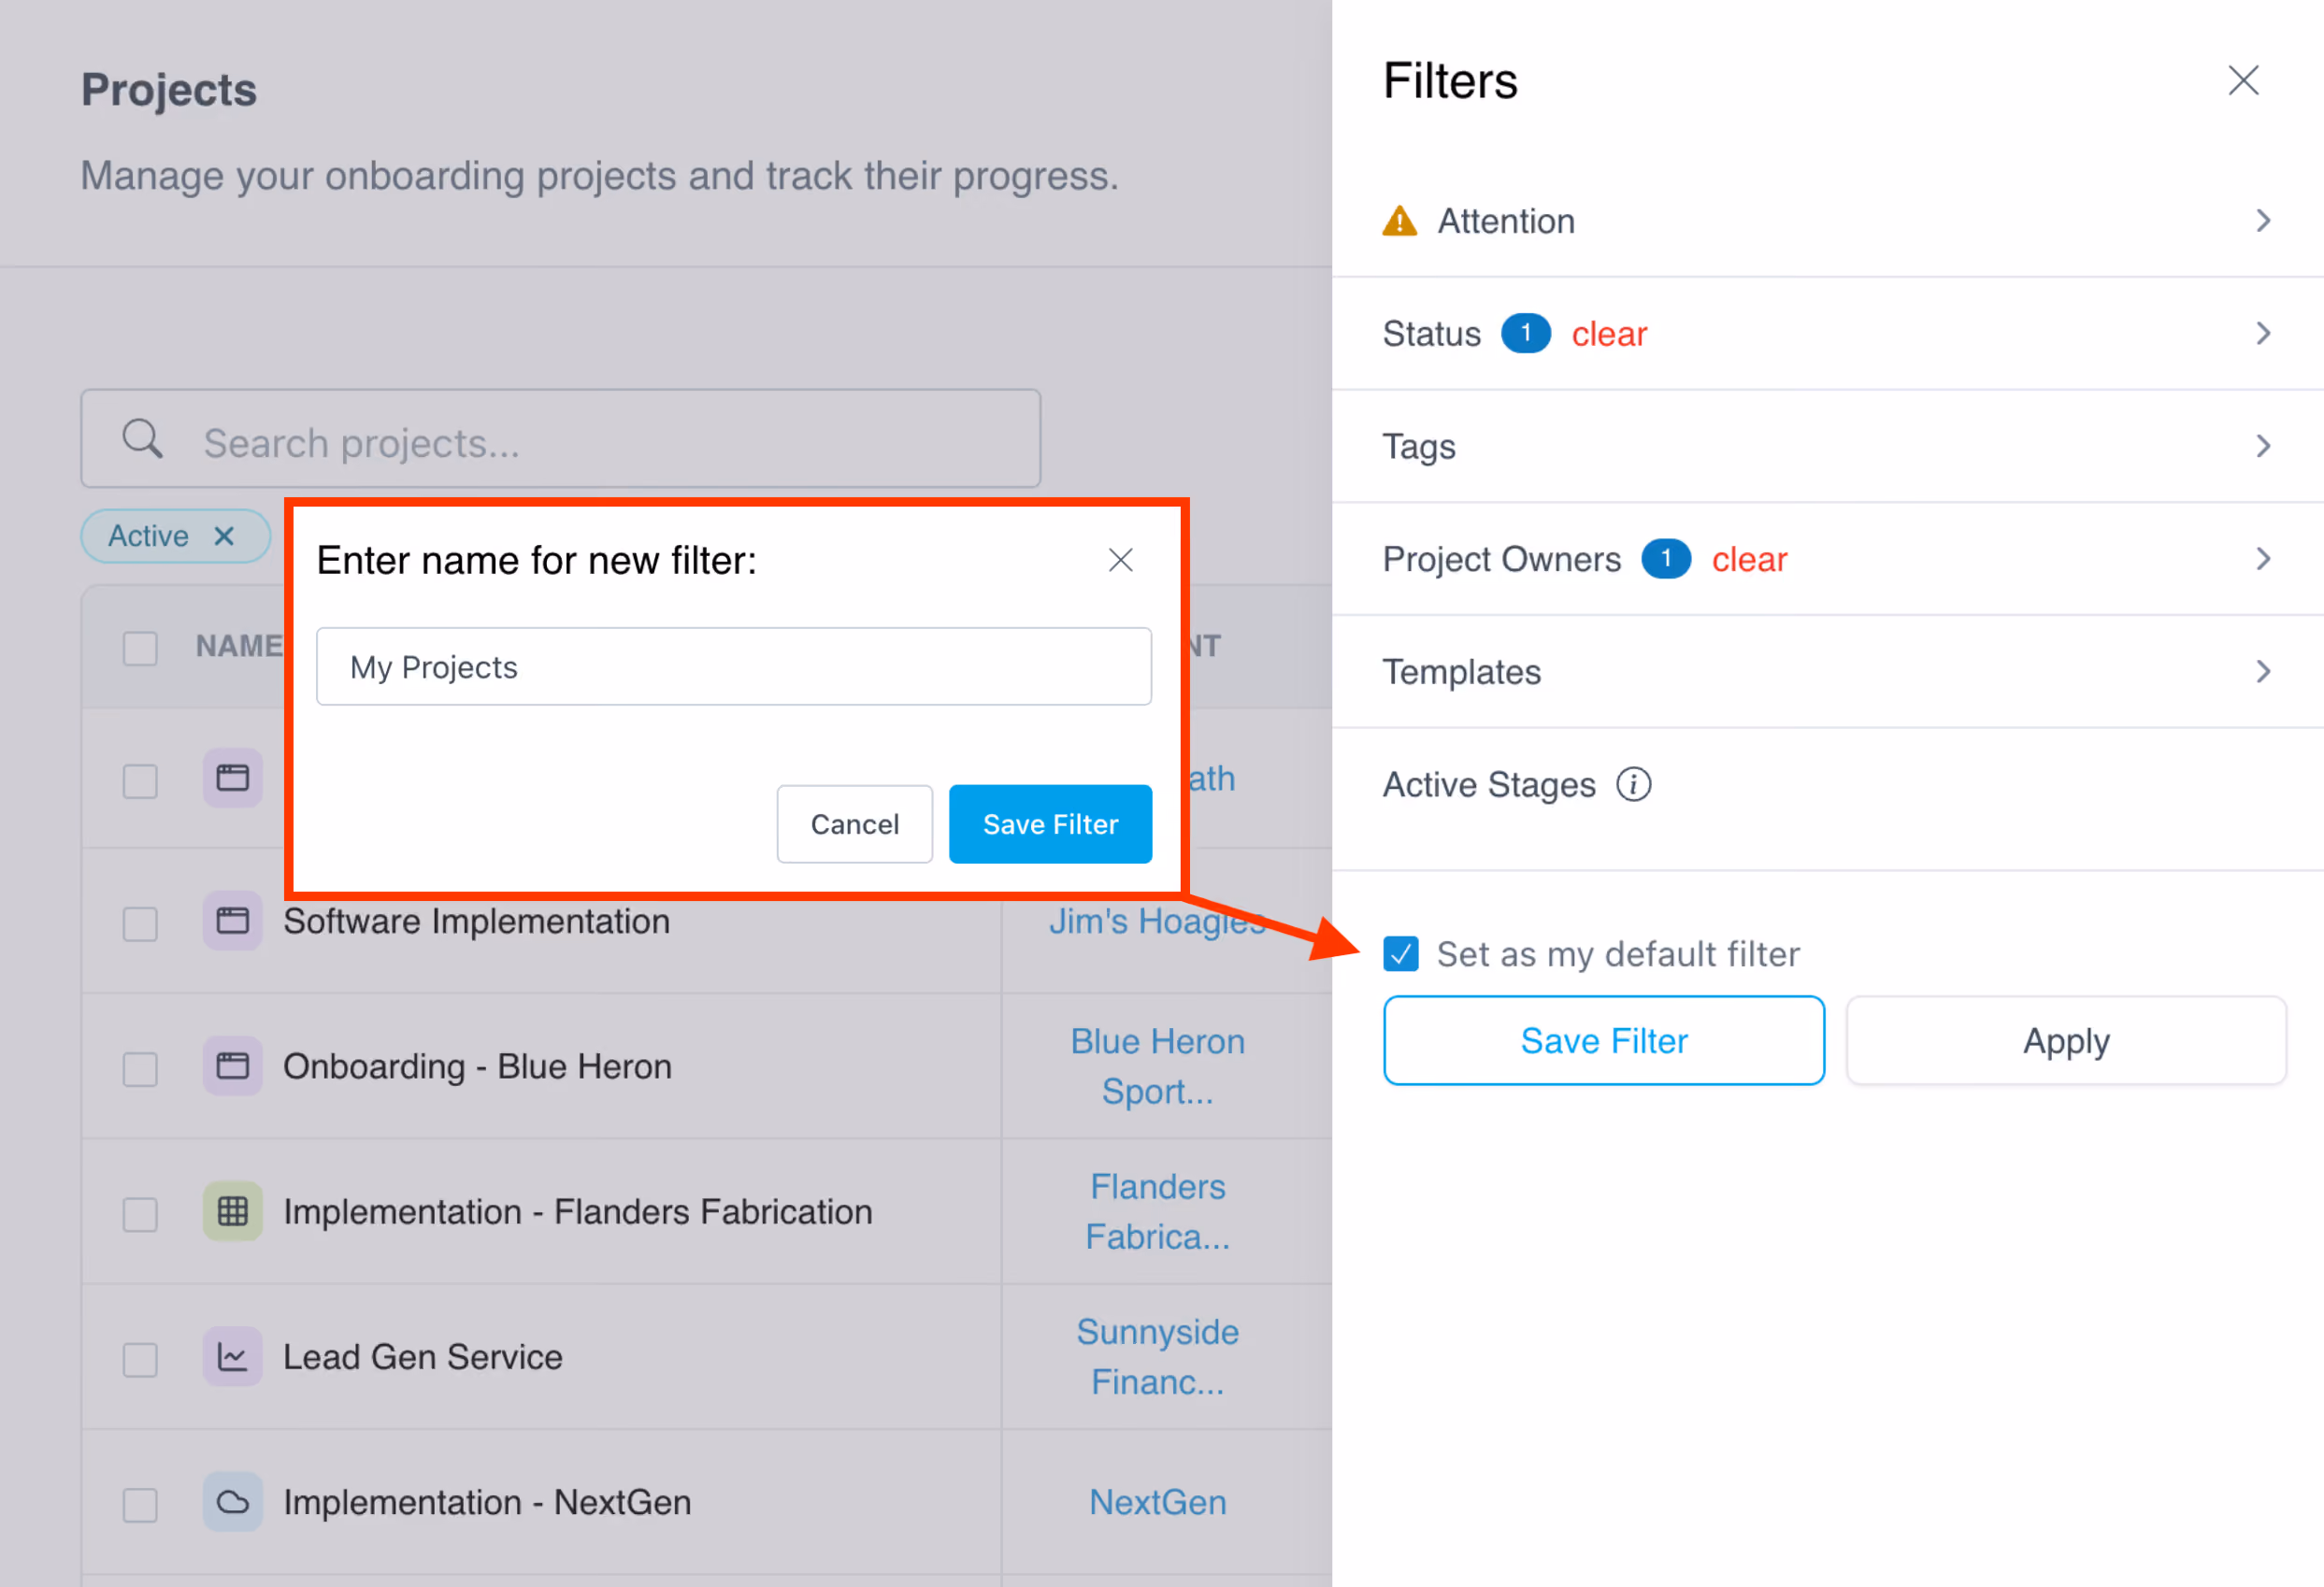Click the Active Stages info icon

pyautogui.click(x=1633, y=785)
